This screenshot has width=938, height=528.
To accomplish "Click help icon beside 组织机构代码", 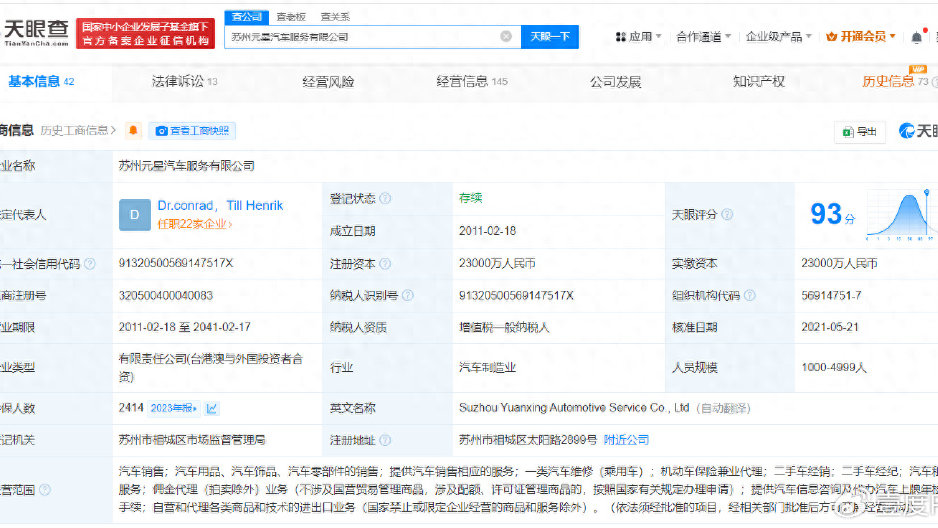I will coord(750,295).
